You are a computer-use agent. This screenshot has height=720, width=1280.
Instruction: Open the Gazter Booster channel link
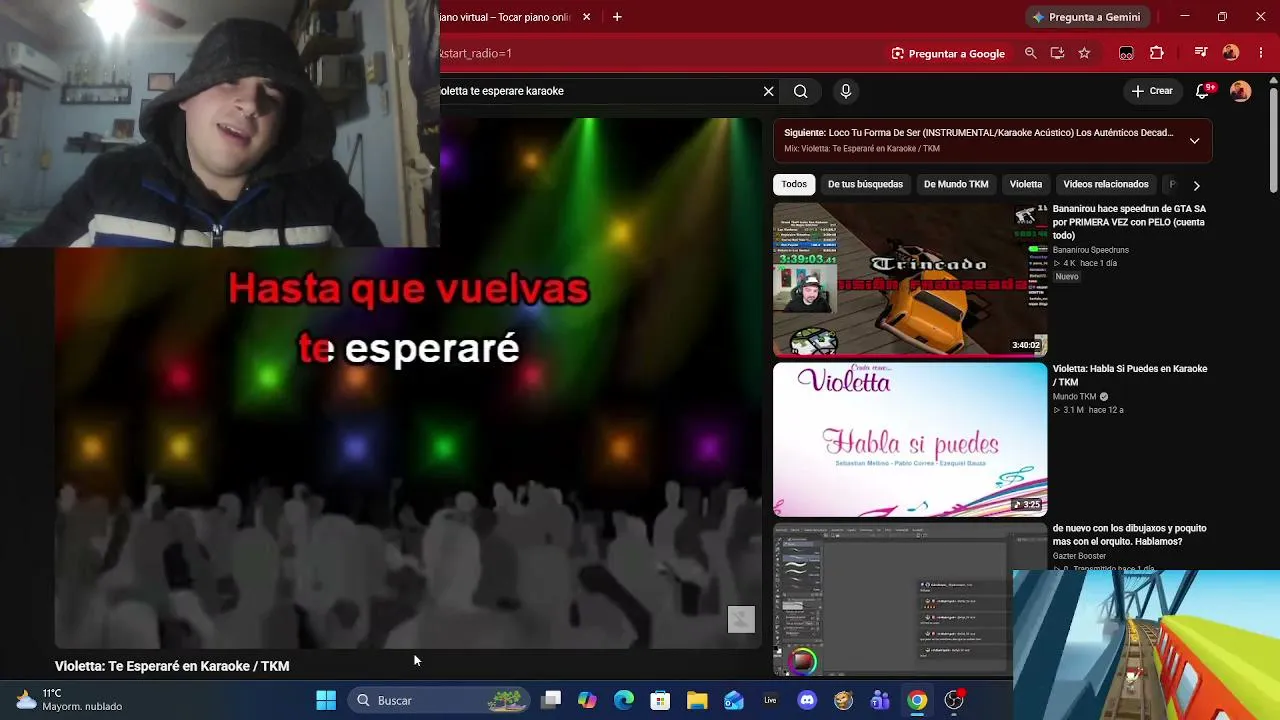1080,556
